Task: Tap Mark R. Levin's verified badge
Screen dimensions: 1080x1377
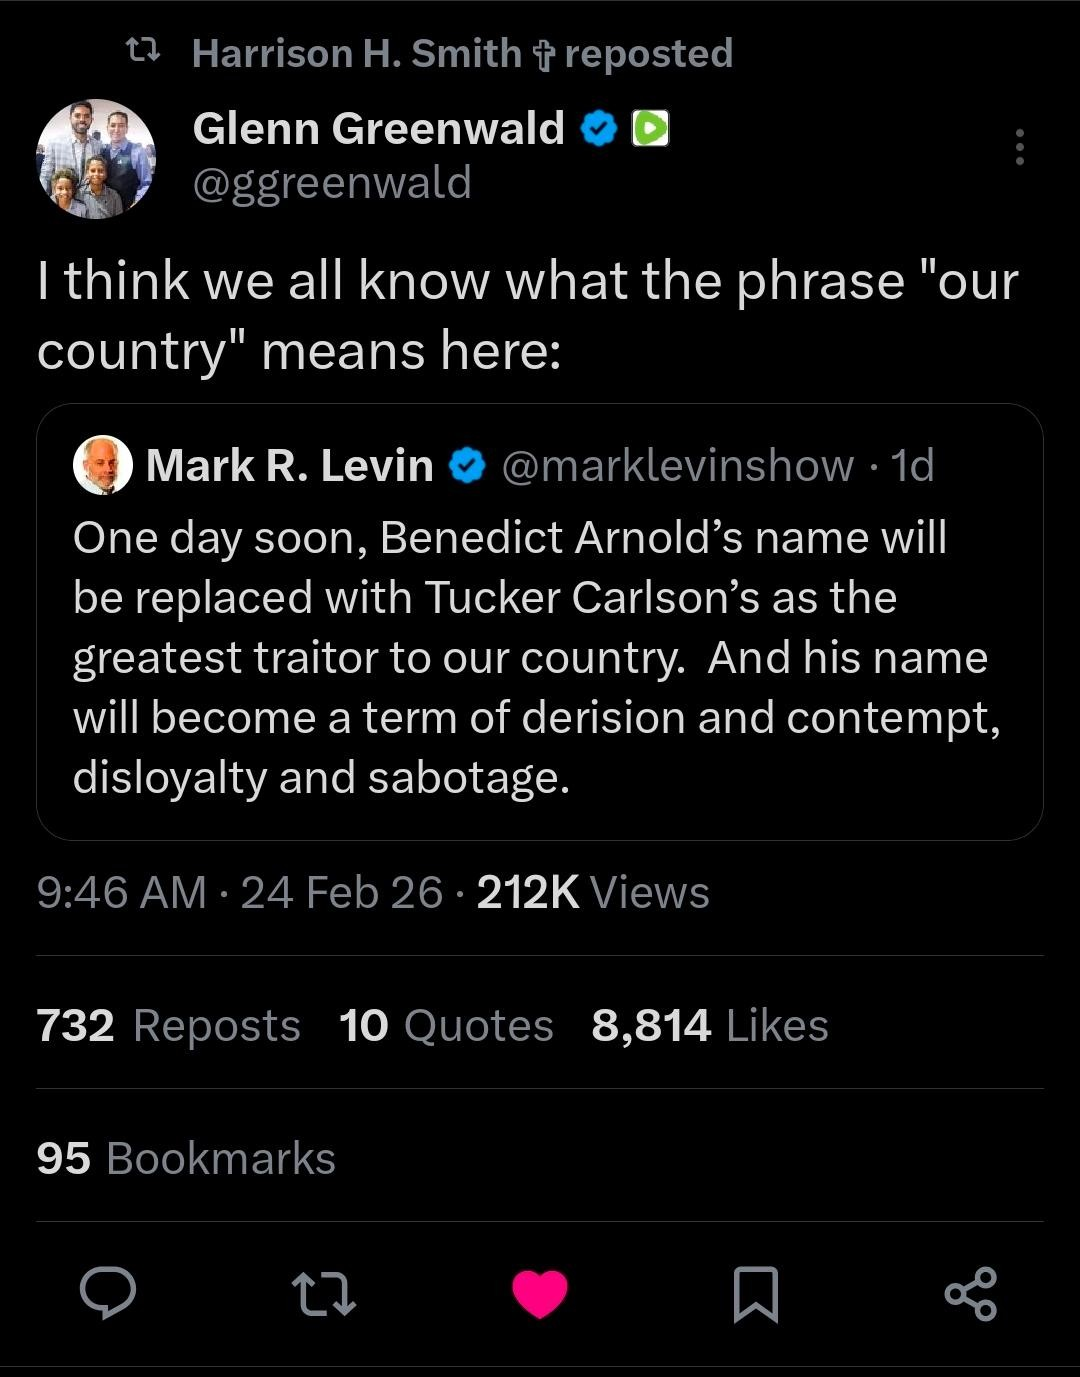Action: [467, 466]
